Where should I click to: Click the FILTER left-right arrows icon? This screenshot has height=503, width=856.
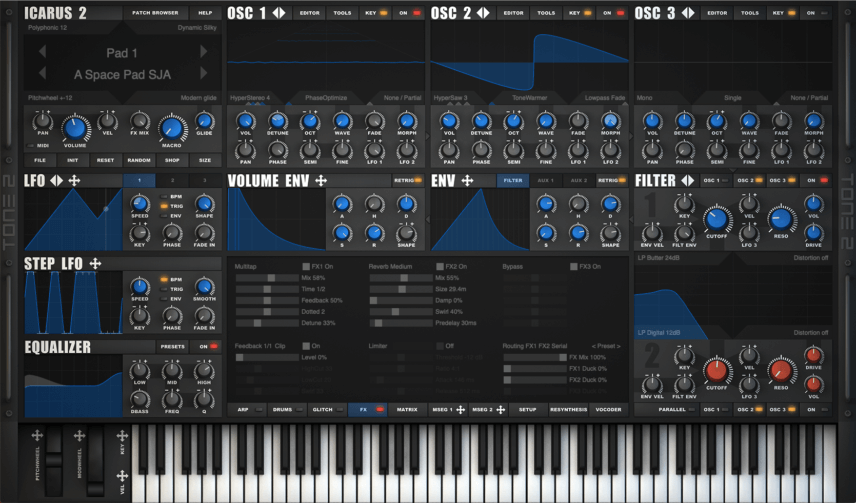pyautogui.click(x=687, y=180)
